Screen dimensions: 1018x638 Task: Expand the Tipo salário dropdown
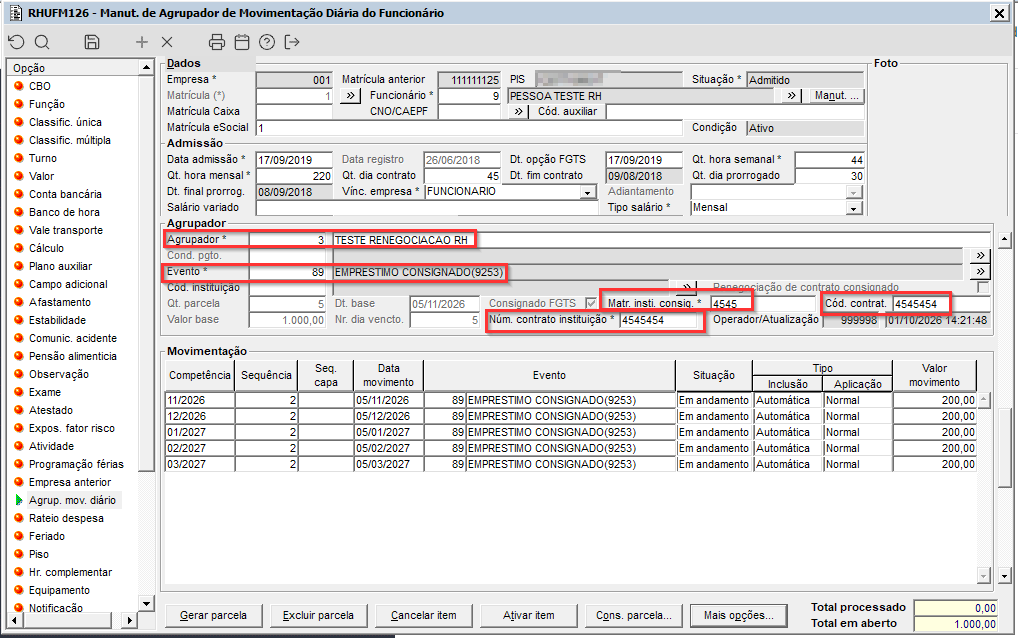tap(854, 208)
